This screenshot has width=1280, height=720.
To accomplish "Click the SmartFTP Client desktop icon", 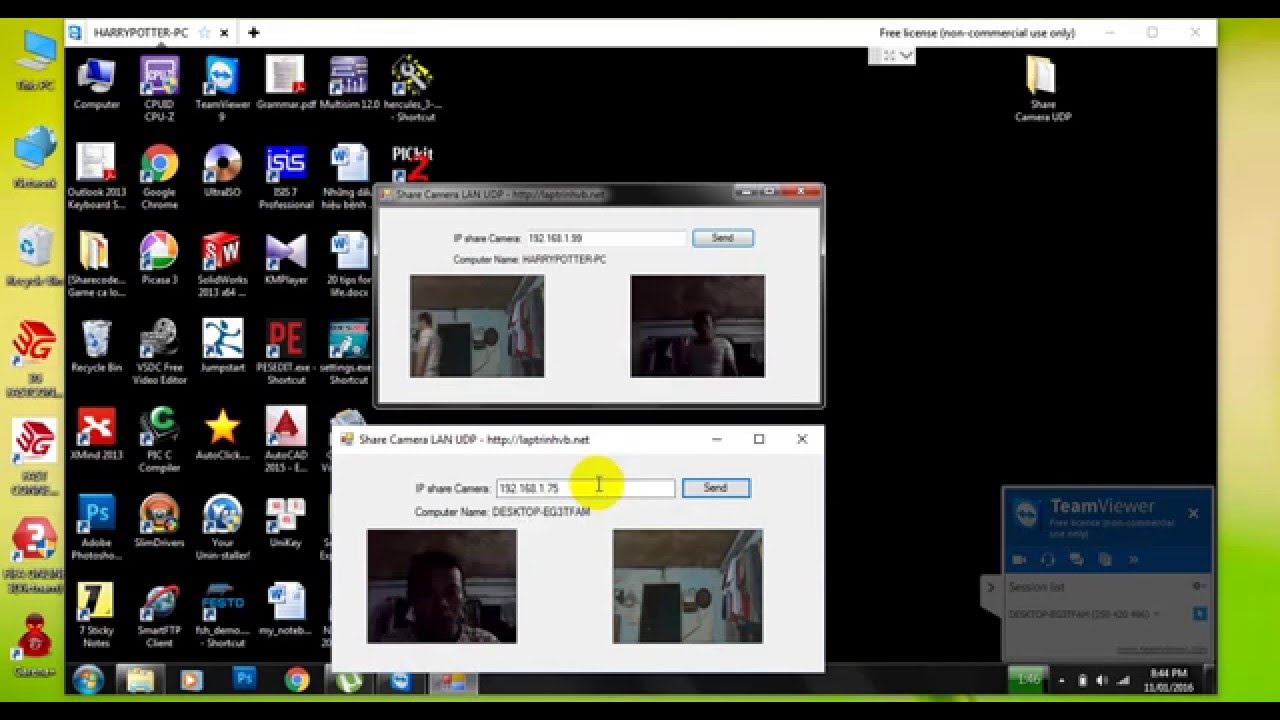I will pos(159,615).
